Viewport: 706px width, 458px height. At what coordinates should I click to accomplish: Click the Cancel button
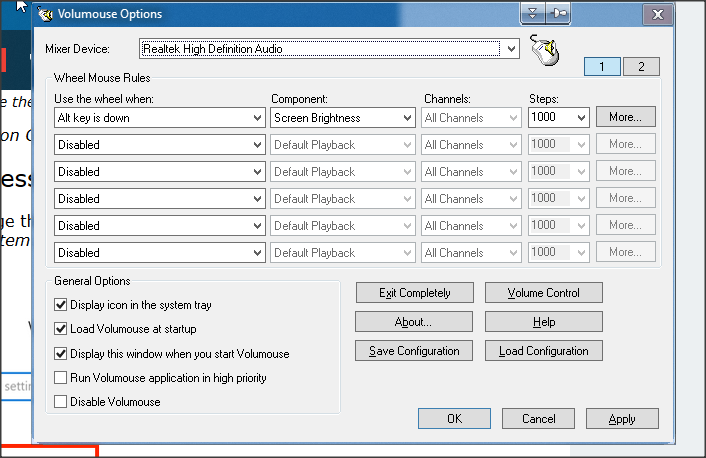pyautogui.click(x=538, y=418)
